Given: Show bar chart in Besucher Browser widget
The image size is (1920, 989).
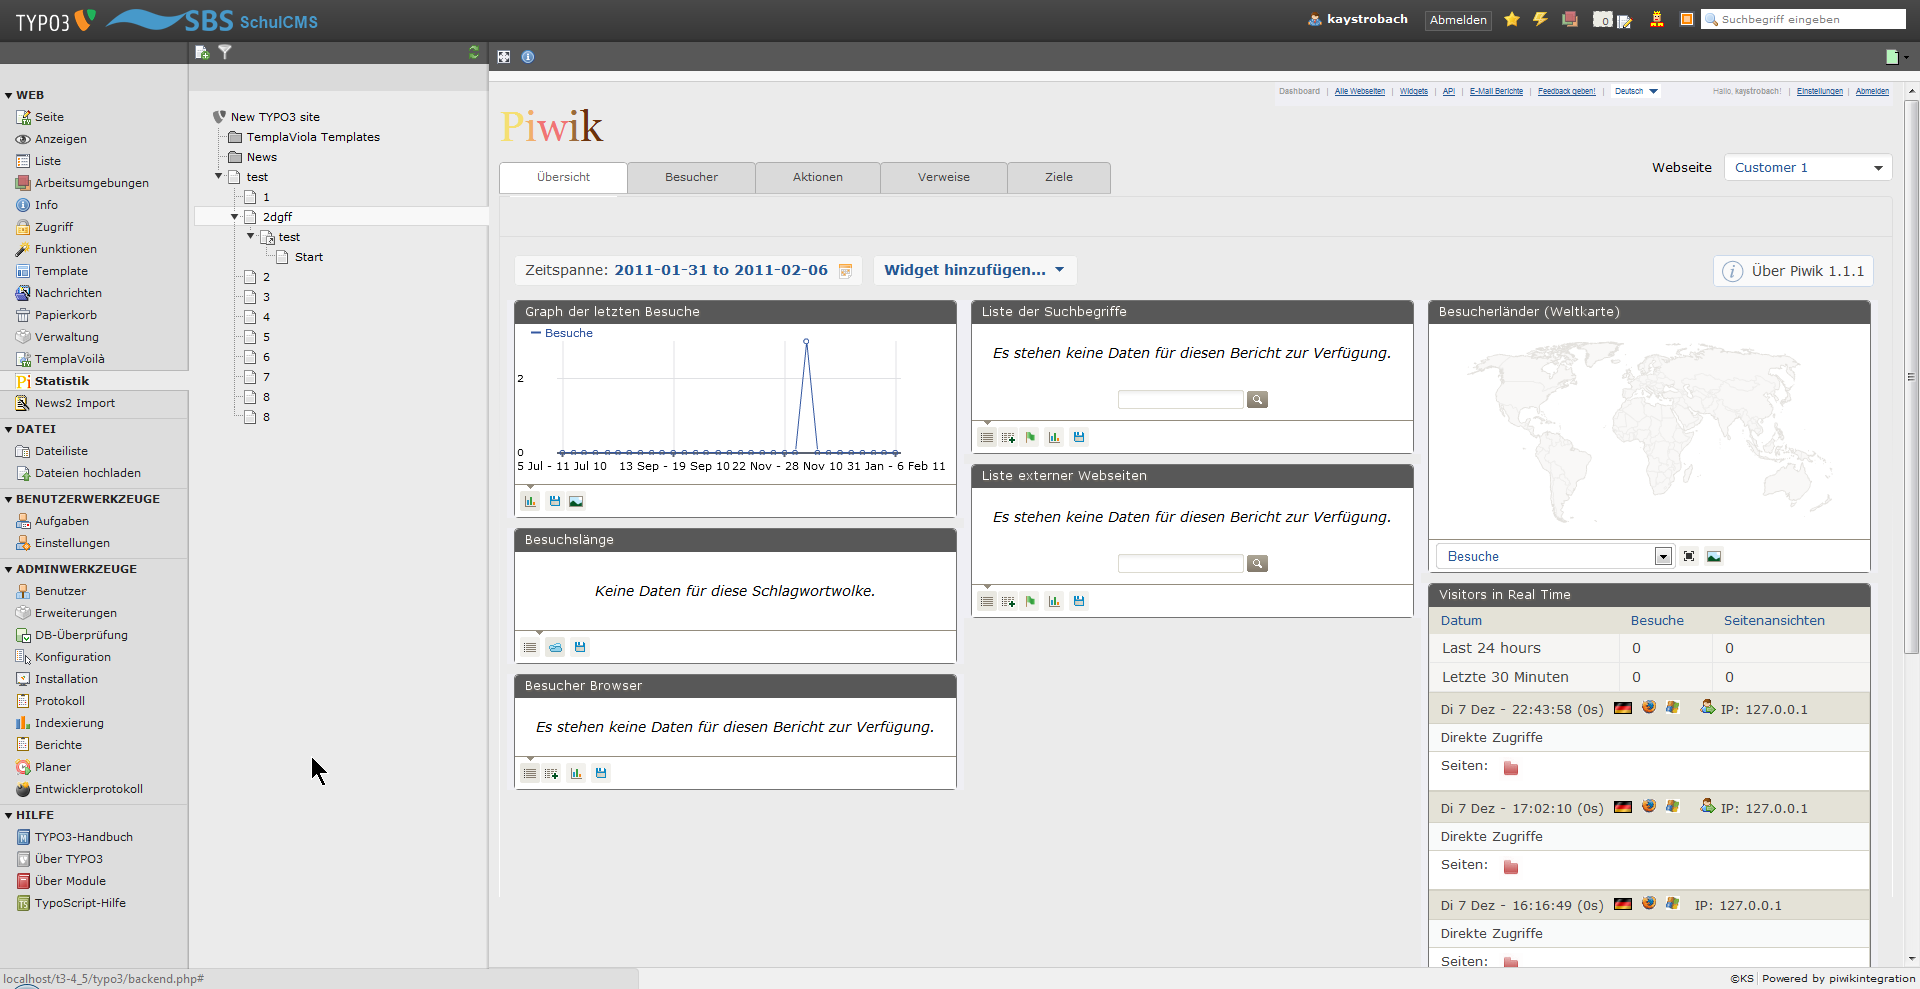Looking at the screenshot, I should (576, 773).
